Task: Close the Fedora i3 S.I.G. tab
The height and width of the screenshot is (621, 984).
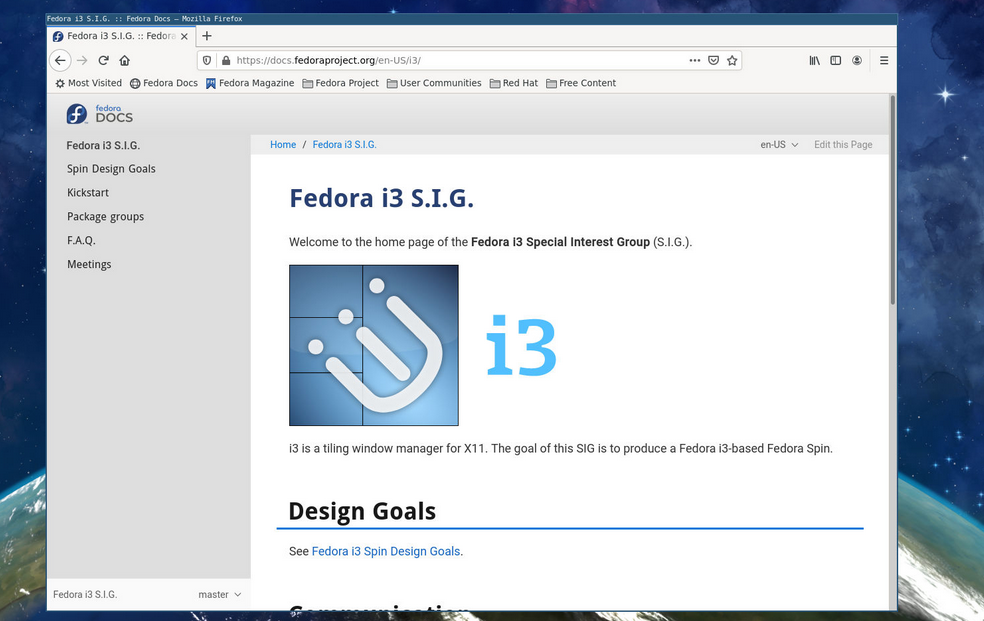Action: pos(184,36)
